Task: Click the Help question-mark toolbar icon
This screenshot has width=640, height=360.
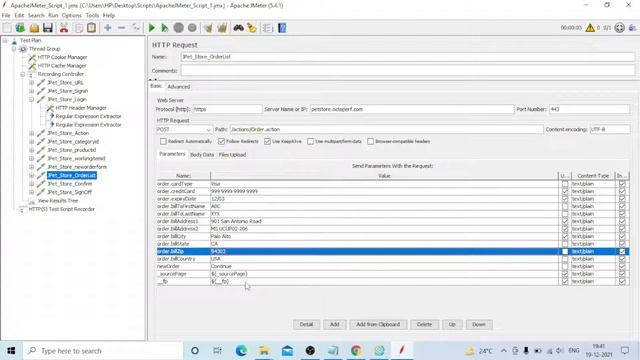Action: click(282, 28)
